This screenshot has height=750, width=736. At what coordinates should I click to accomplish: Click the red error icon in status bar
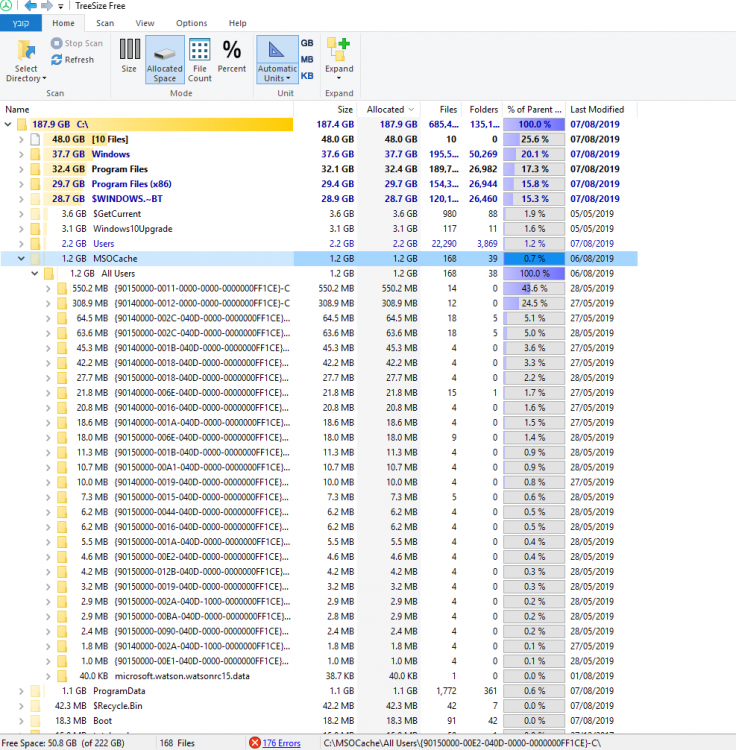coord(255,742)
